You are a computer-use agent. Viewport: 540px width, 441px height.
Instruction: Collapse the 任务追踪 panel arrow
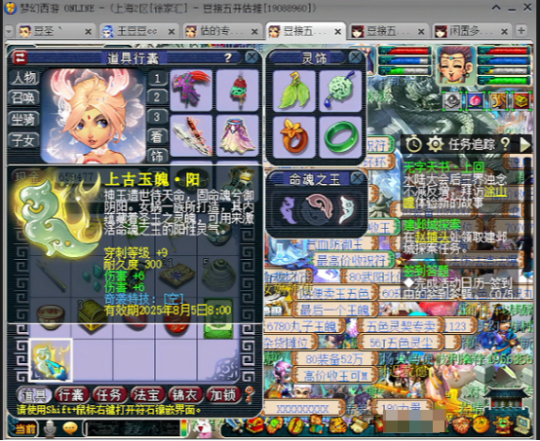point(525,144)
